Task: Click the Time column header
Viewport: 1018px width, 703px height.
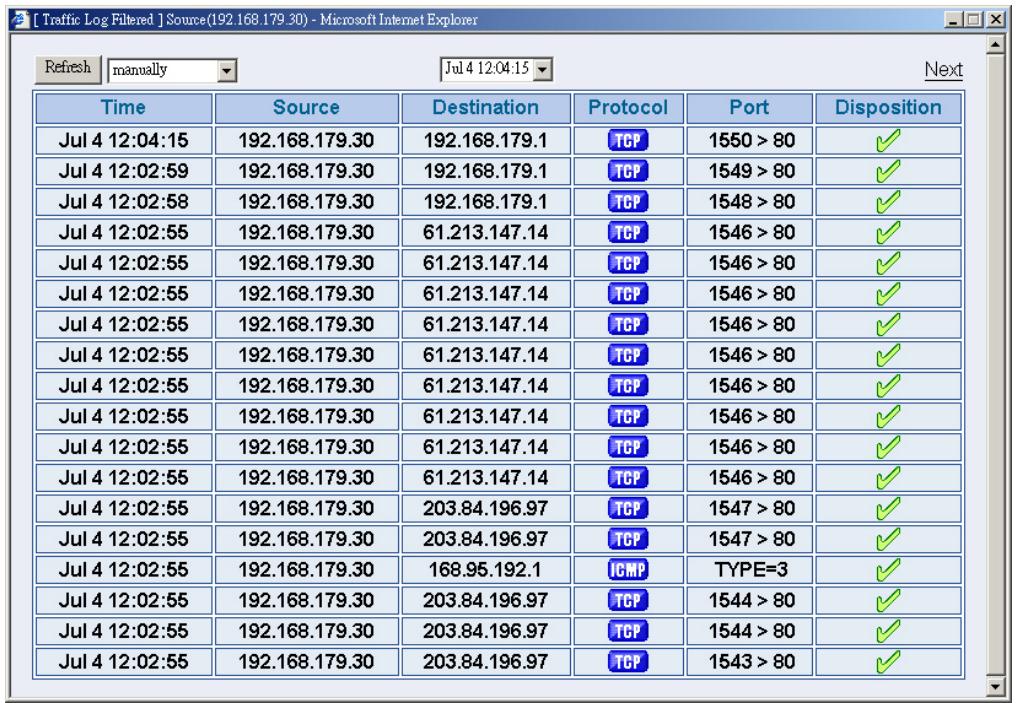Action: pyautogui.click(x=123, y=108)
